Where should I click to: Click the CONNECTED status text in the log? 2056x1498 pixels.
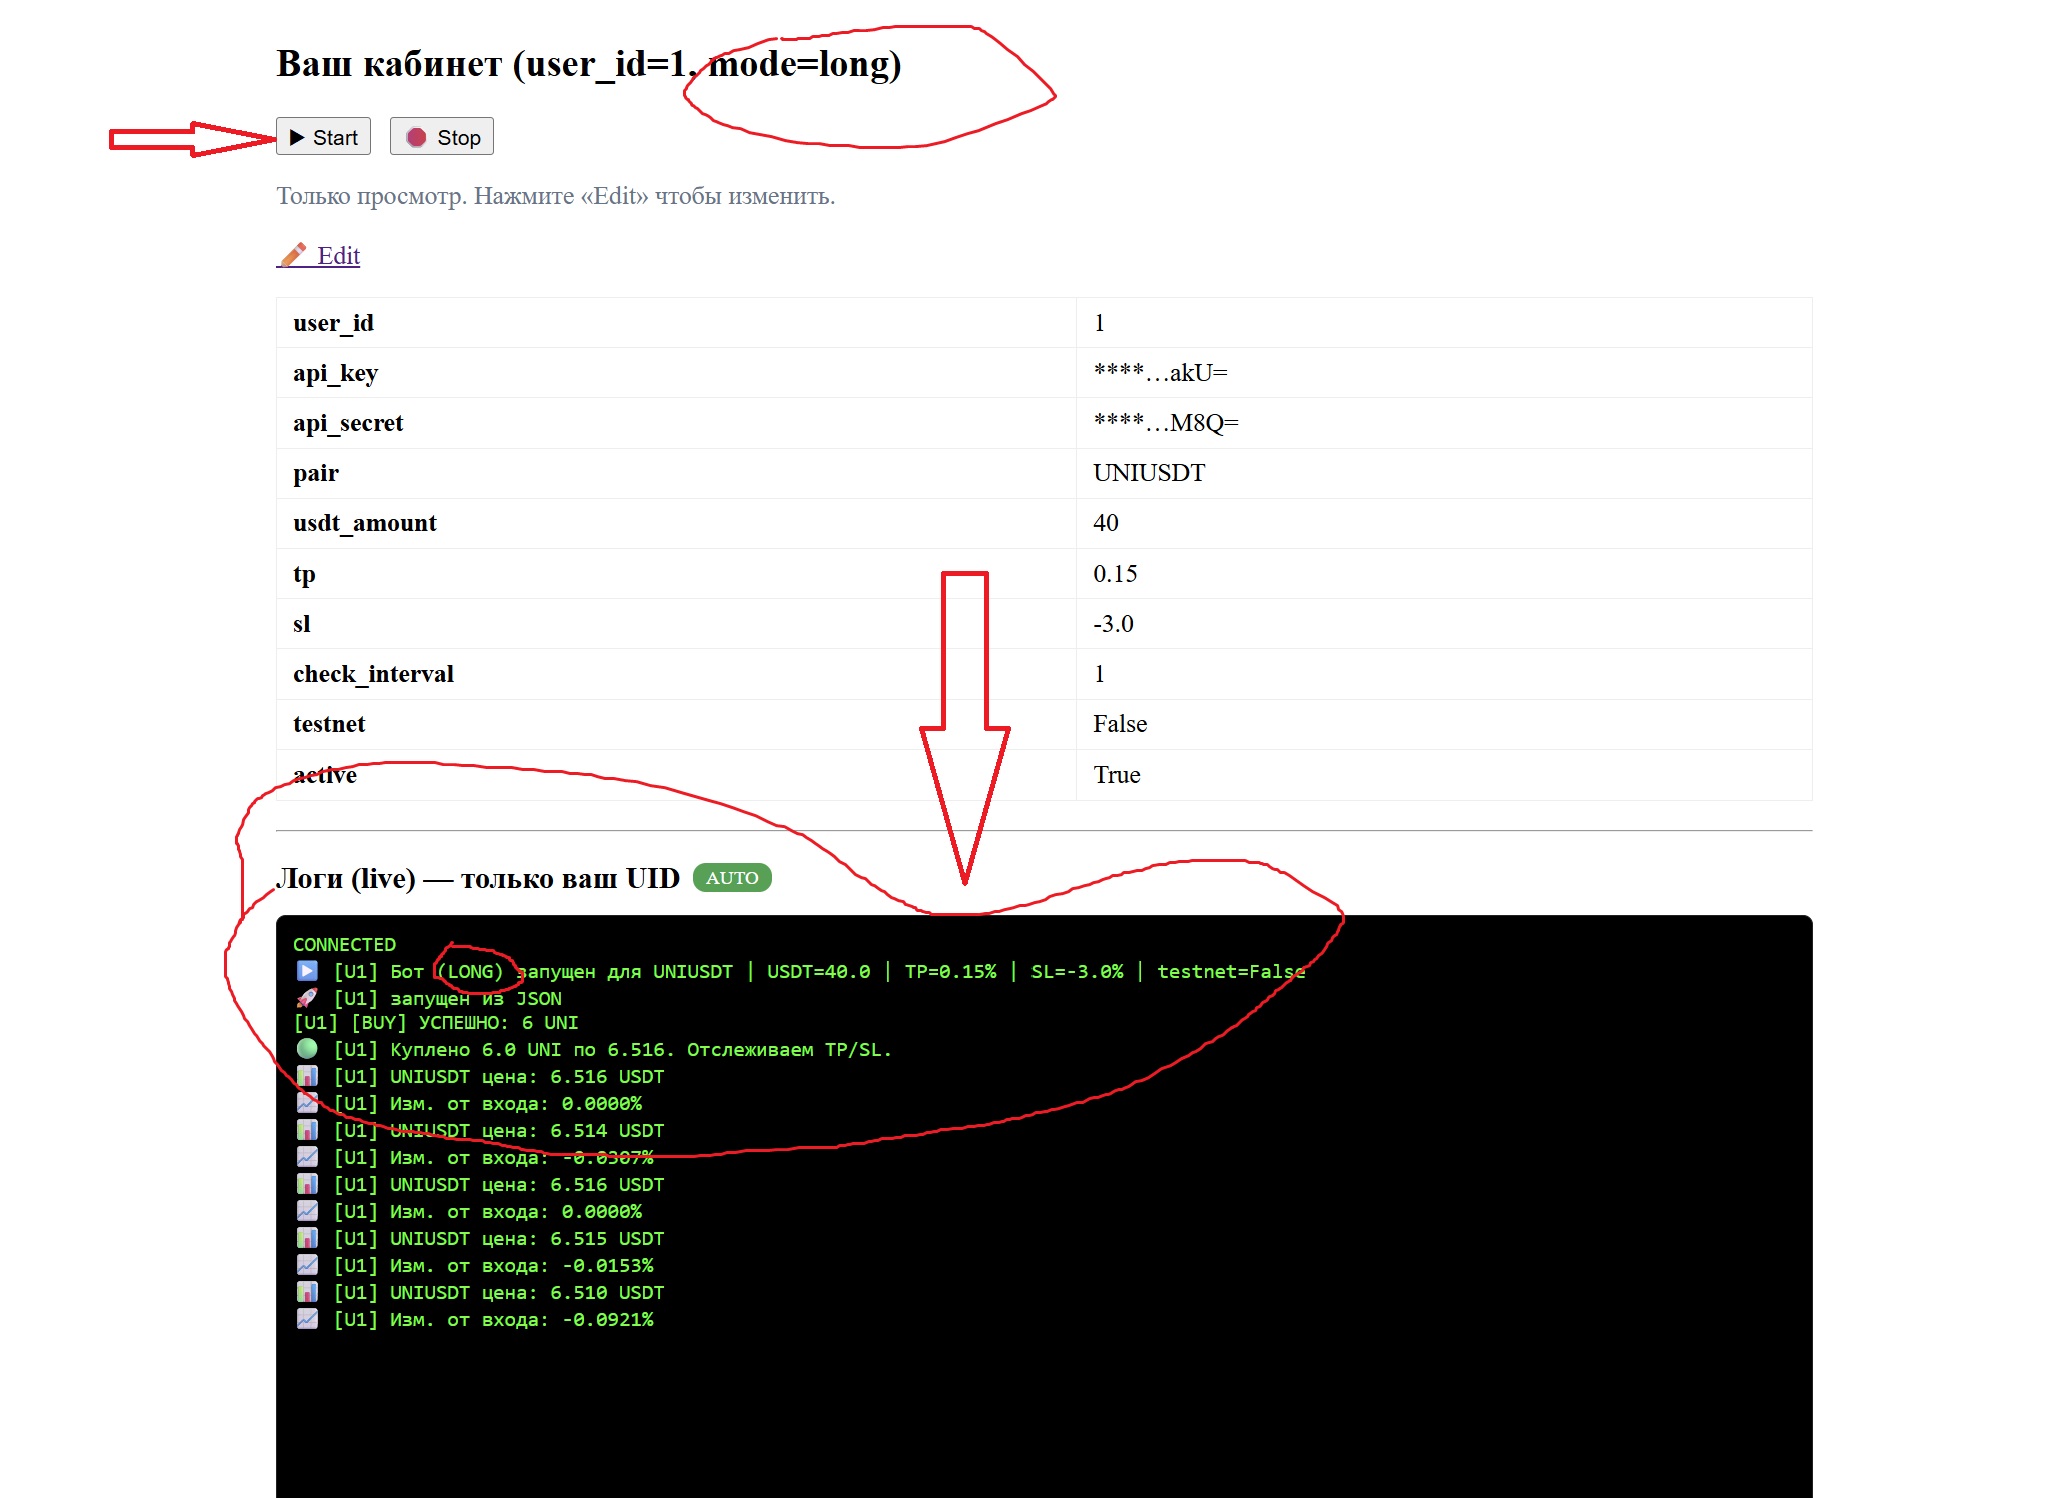pyautogui.click(x=344, y=945)
